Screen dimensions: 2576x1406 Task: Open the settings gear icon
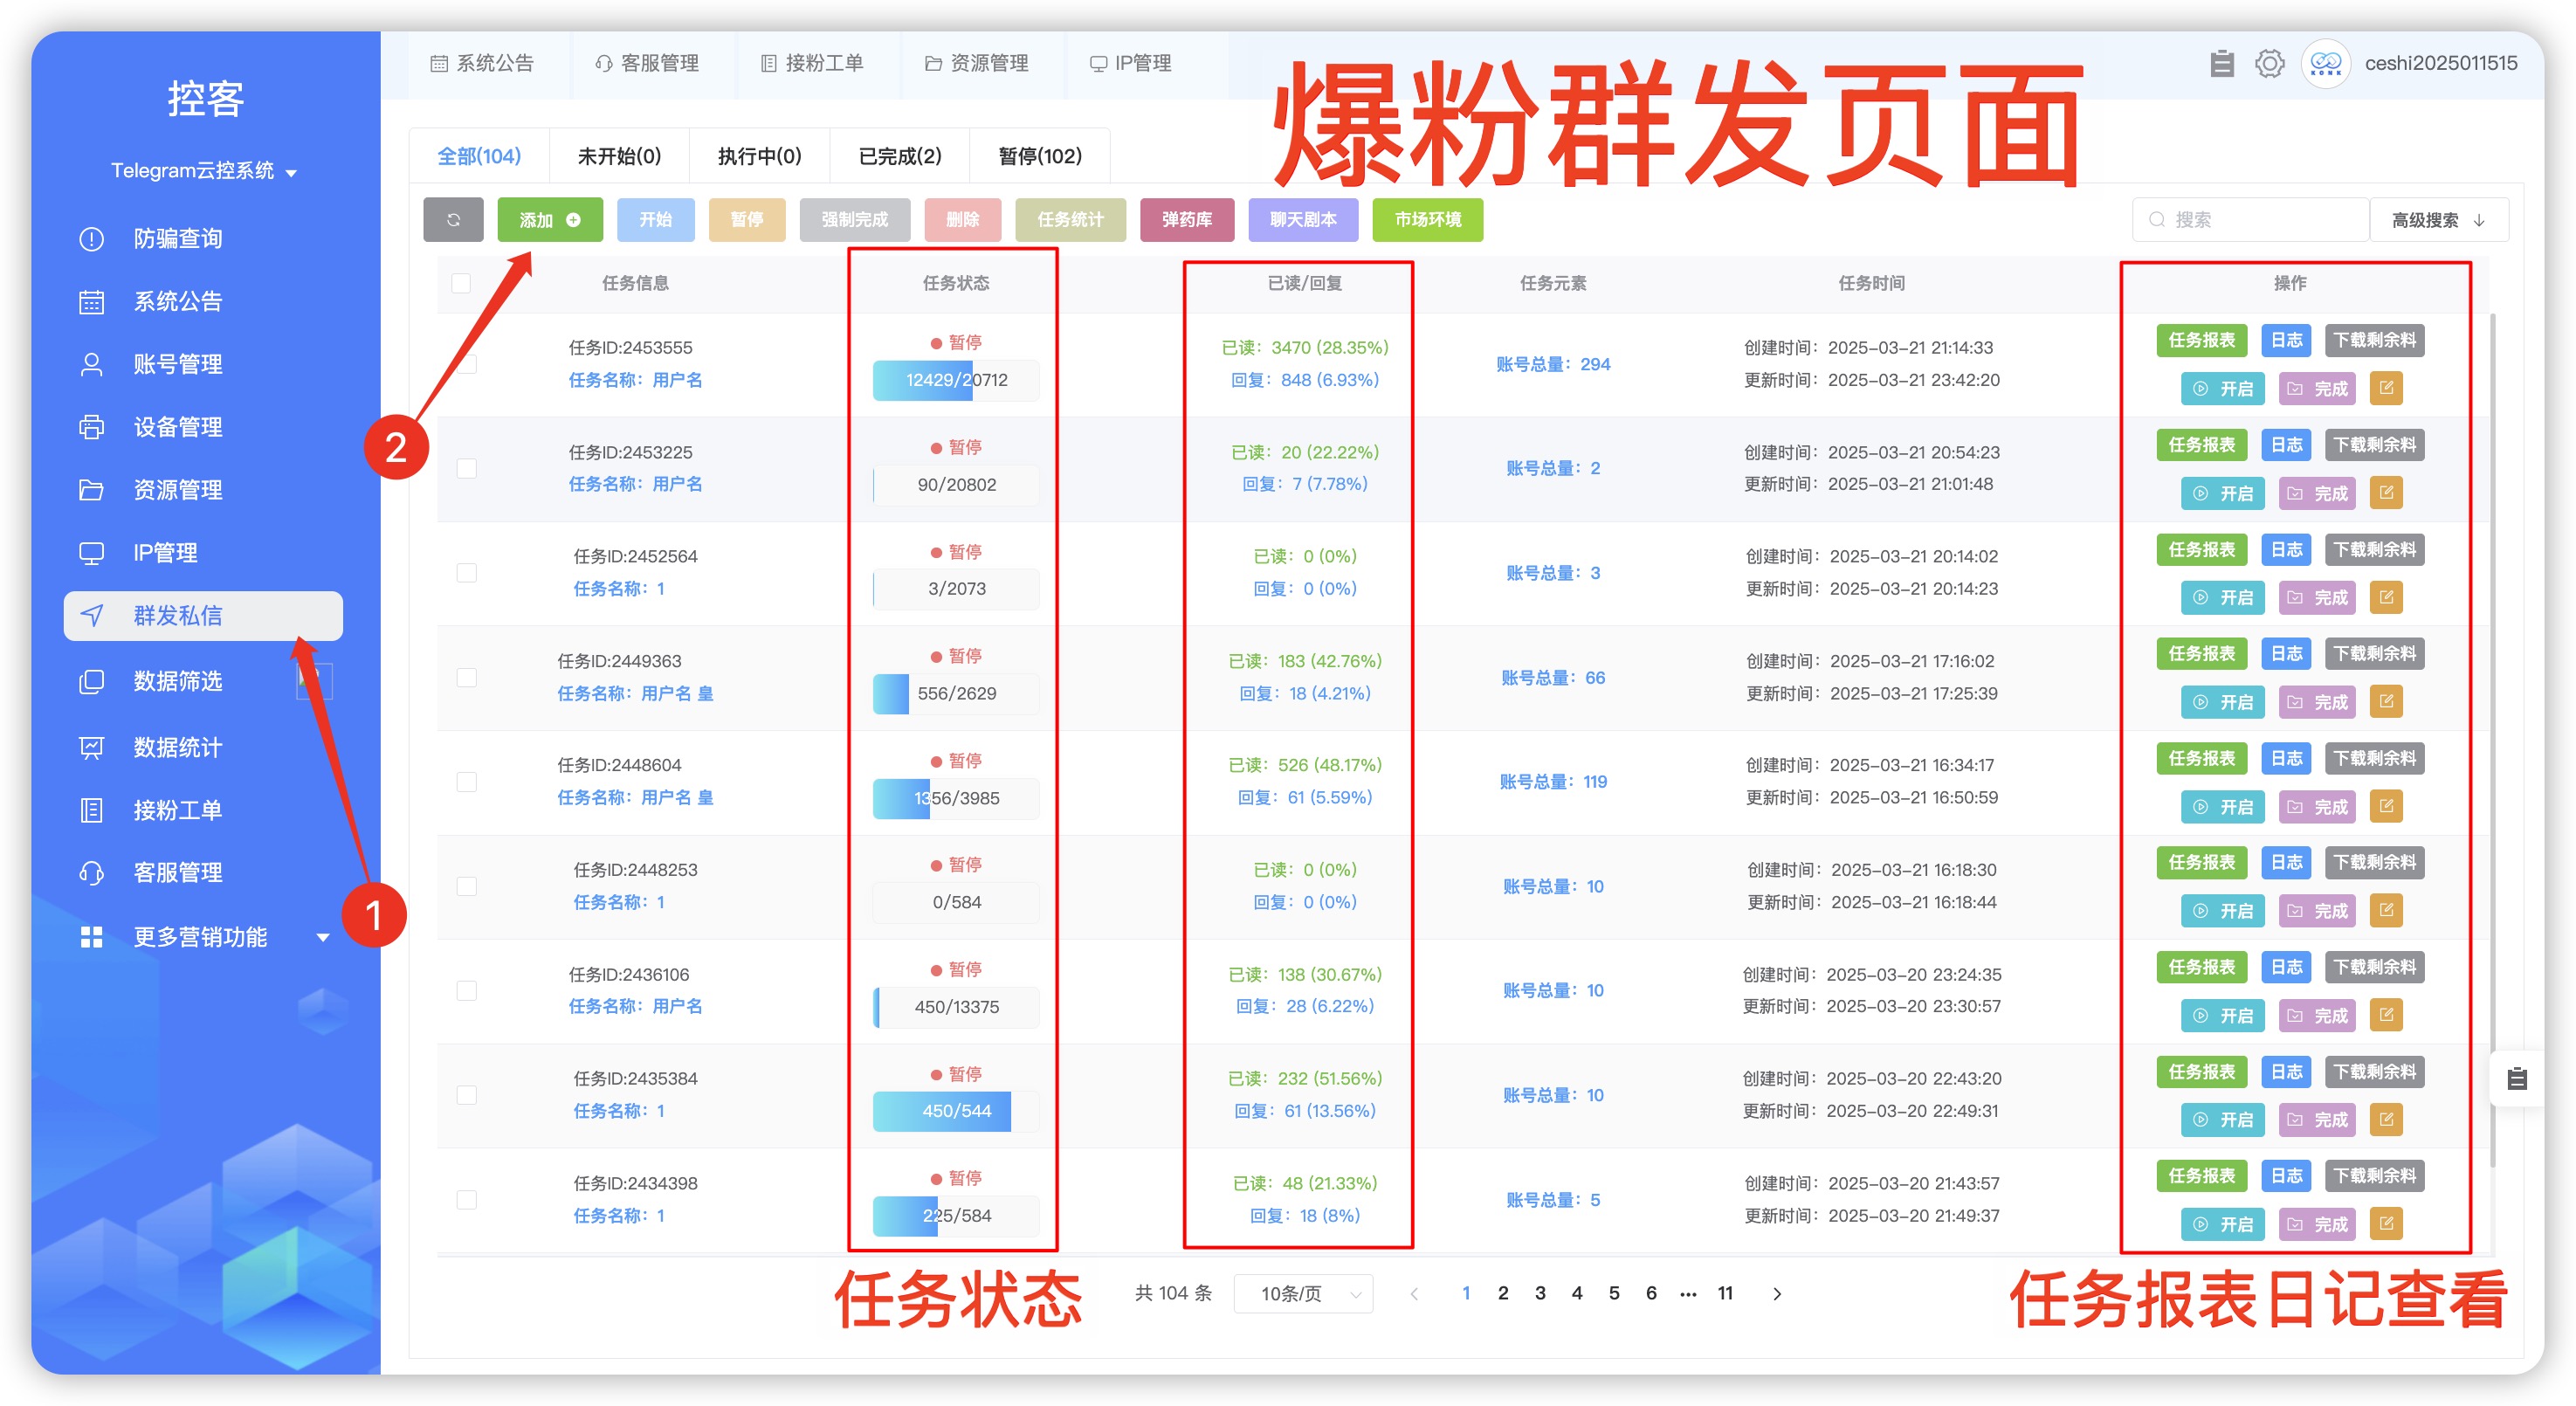[x=2269, y=64]
